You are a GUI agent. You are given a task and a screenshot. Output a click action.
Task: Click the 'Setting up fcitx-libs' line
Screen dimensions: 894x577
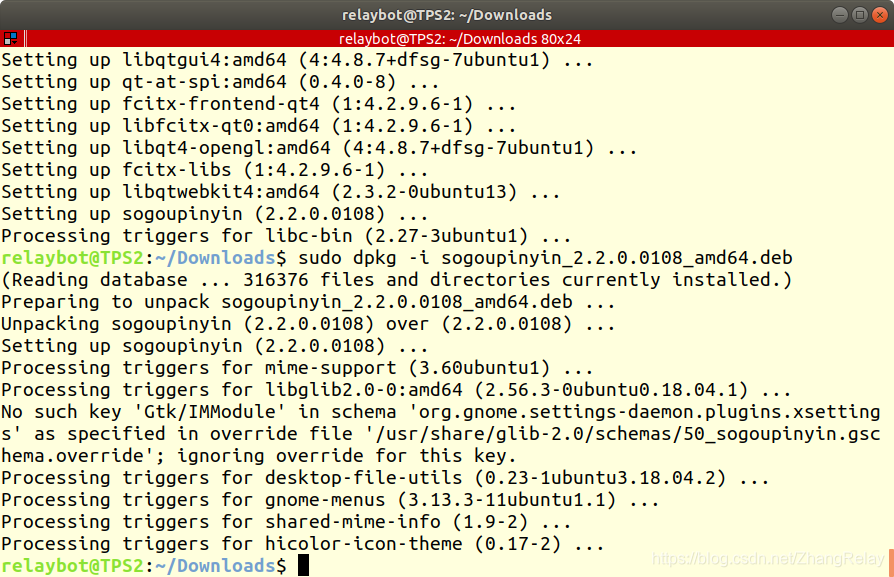[x=214, y=170]
